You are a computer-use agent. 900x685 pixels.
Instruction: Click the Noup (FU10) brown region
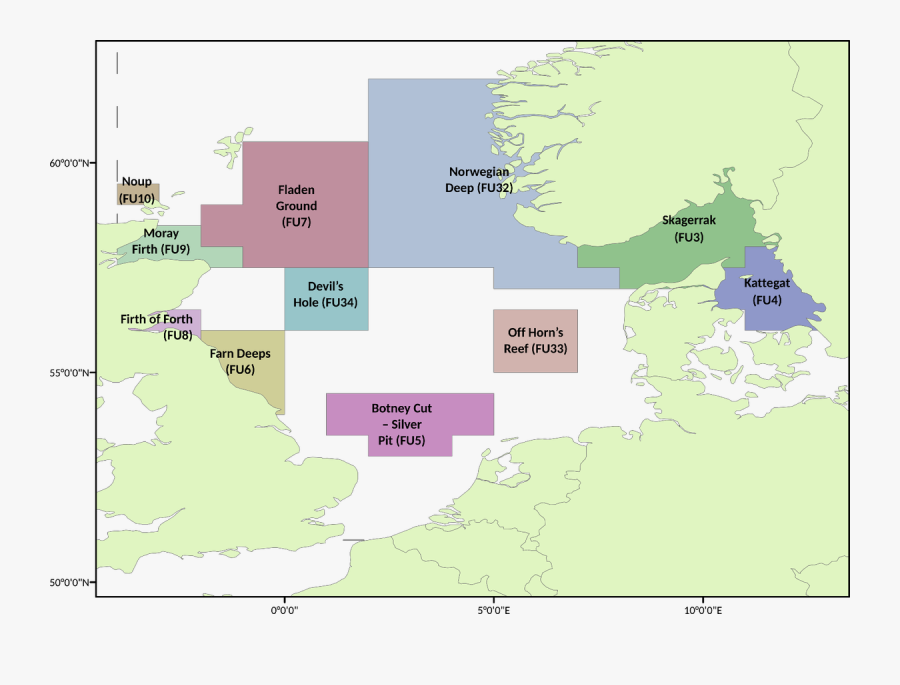click(138, 194)
